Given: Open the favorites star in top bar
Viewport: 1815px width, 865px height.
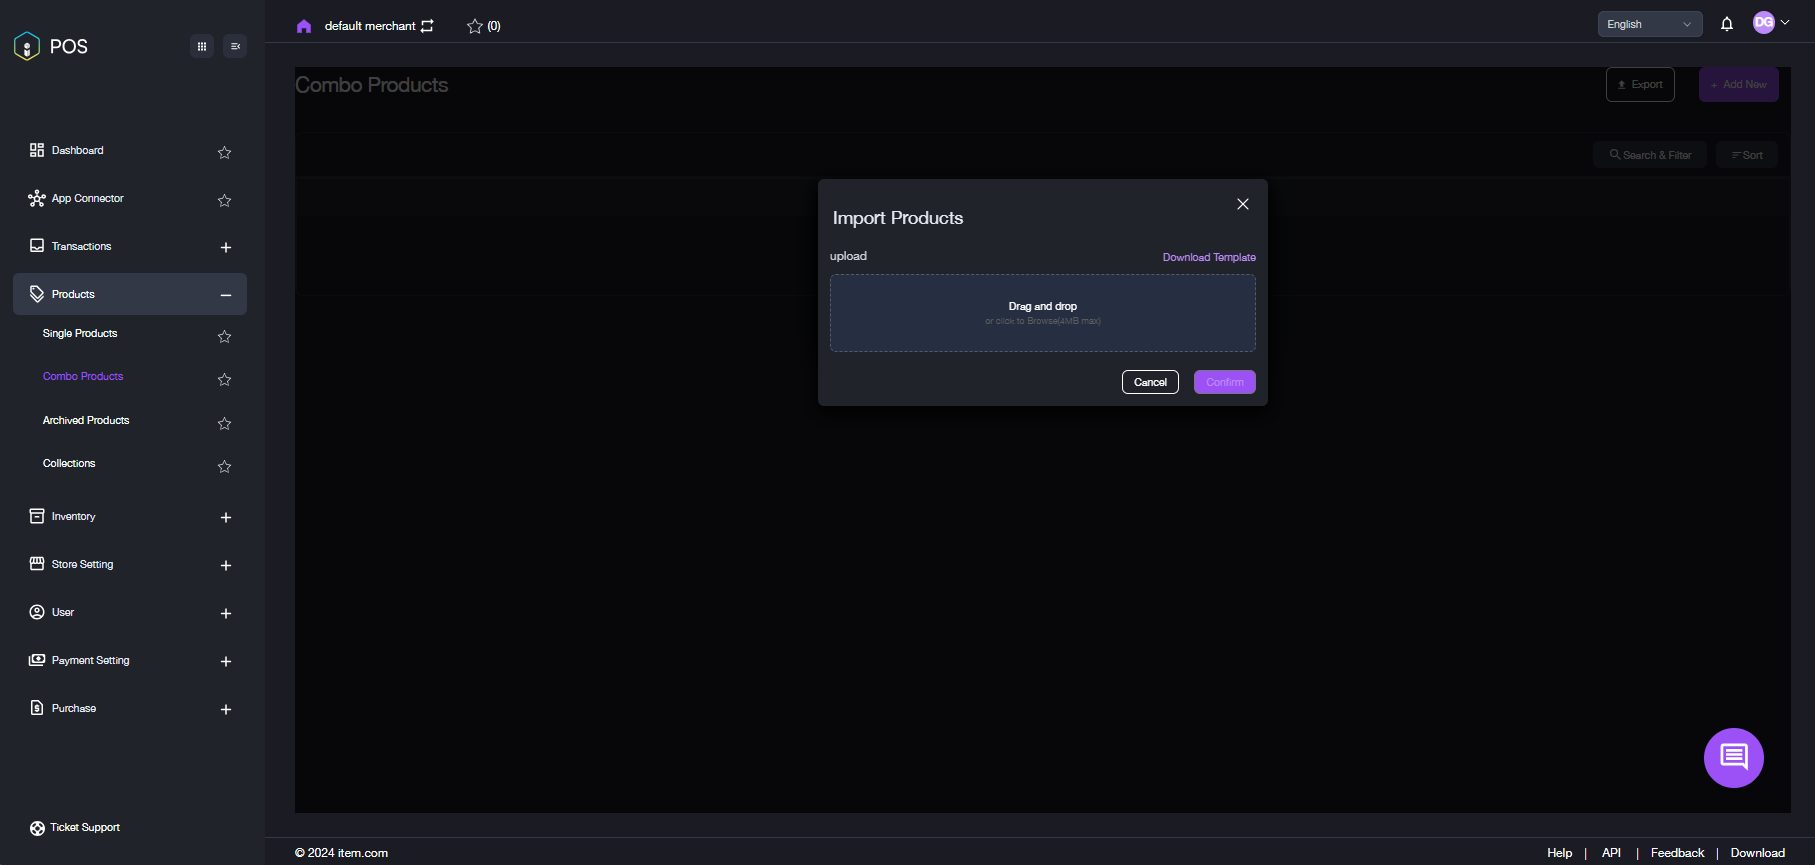Looking at the screenshot, I should click(475, 26).
